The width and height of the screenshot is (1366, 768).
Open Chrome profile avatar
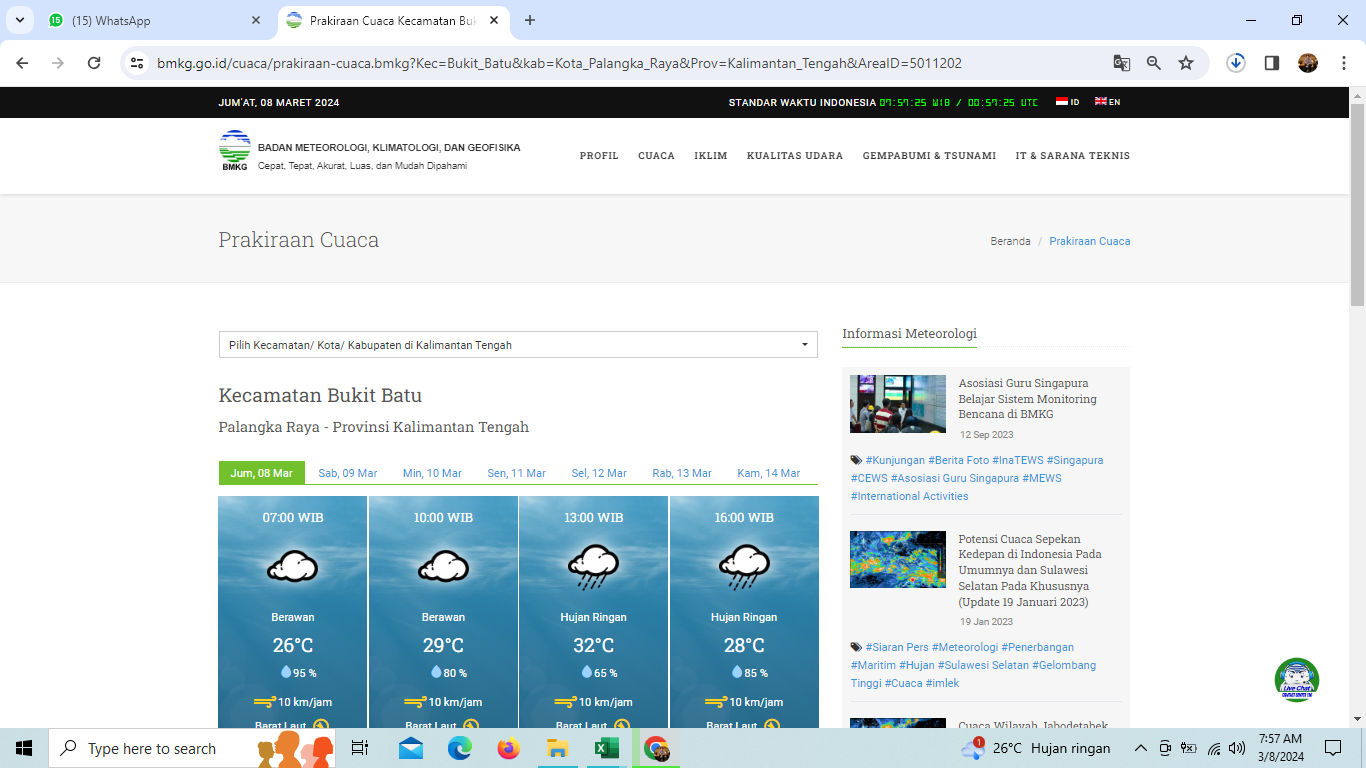coord(1308,63)
